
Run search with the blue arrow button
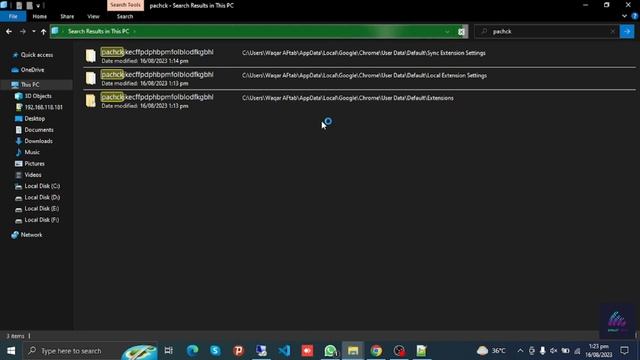(x=627, y=31)
